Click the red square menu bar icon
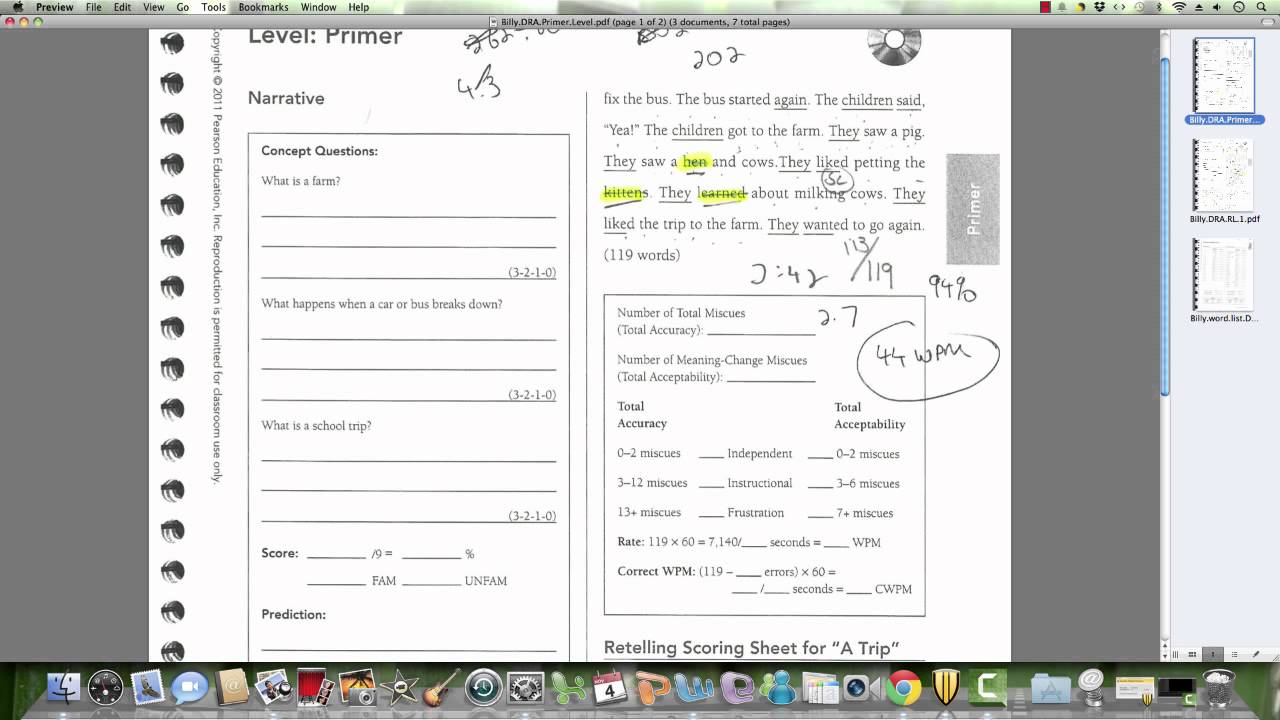The image size is (1280, 720). coord(1045,7)
